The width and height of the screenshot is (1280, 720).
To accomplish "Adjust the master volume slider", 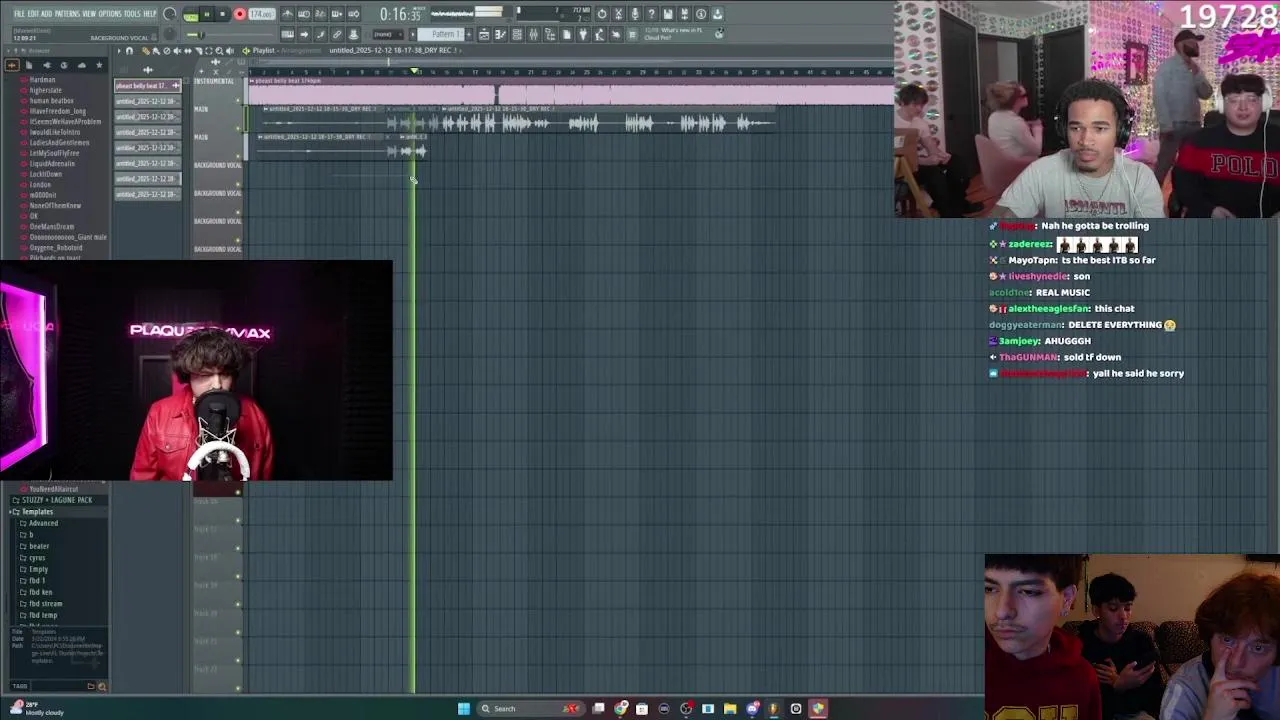I will (230, 35).
